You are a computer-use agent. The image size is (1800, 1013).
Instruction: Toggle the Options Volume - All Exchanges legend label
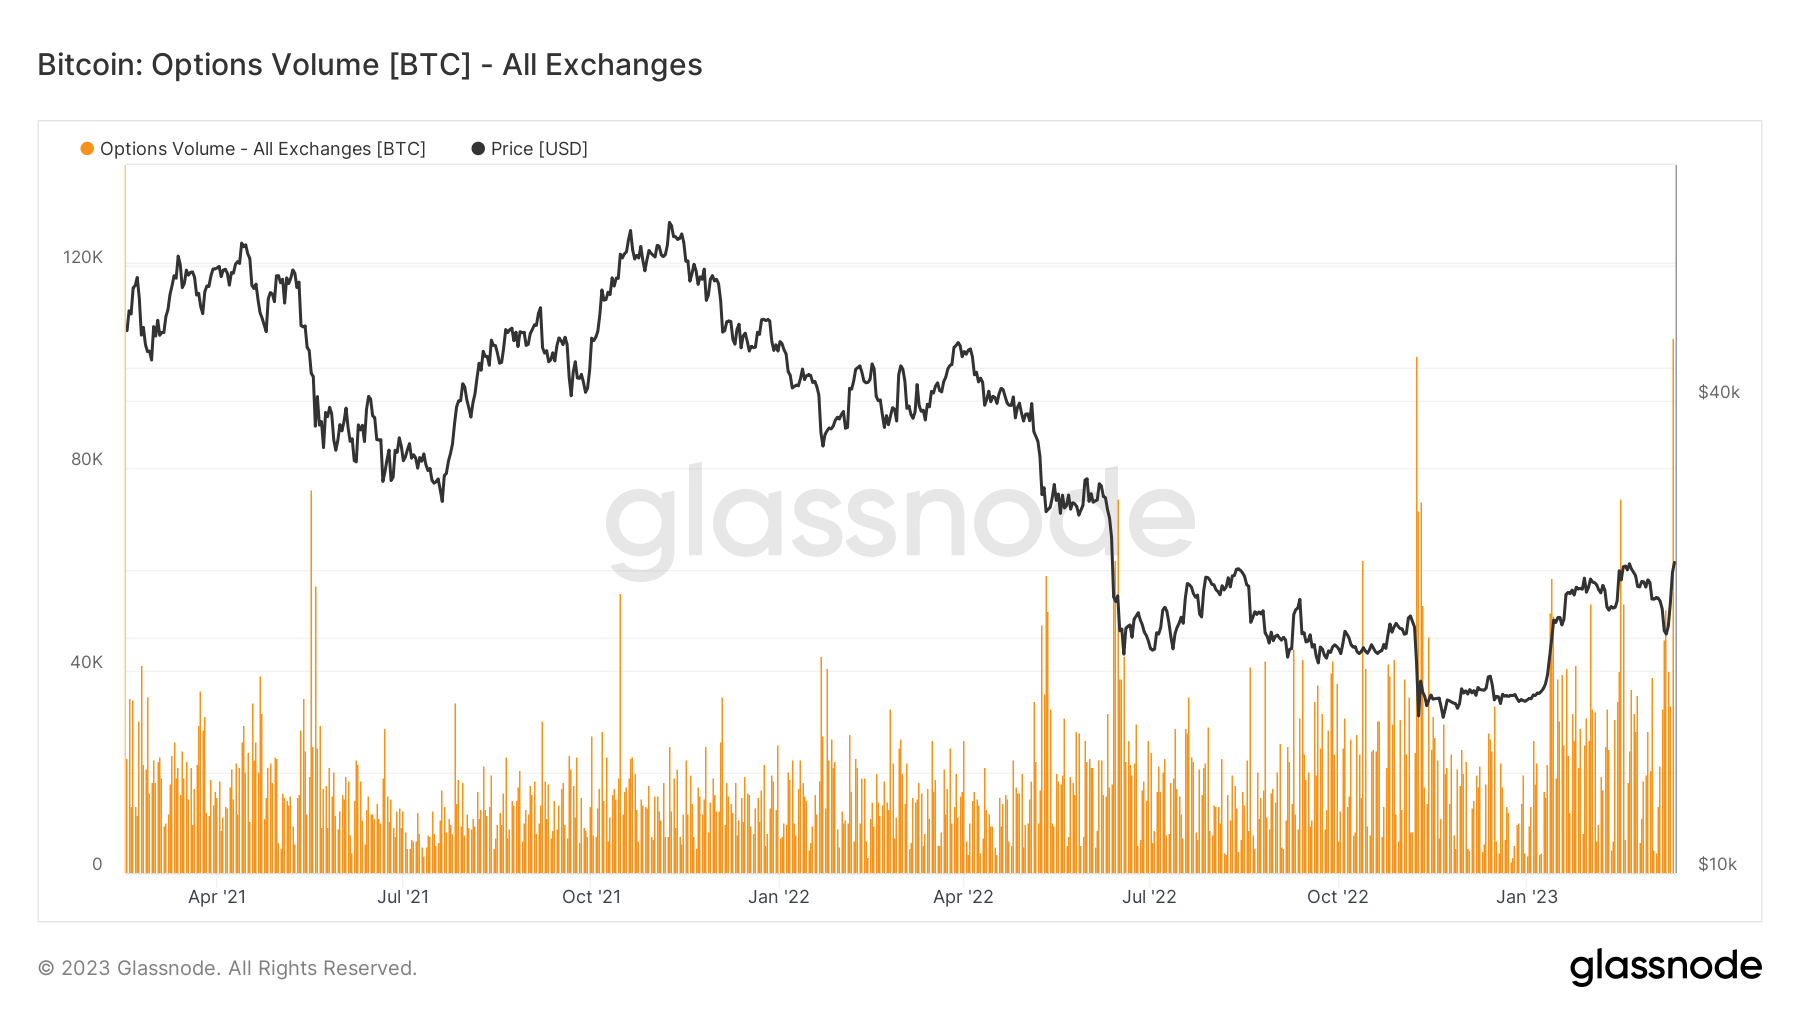[263, 149]
